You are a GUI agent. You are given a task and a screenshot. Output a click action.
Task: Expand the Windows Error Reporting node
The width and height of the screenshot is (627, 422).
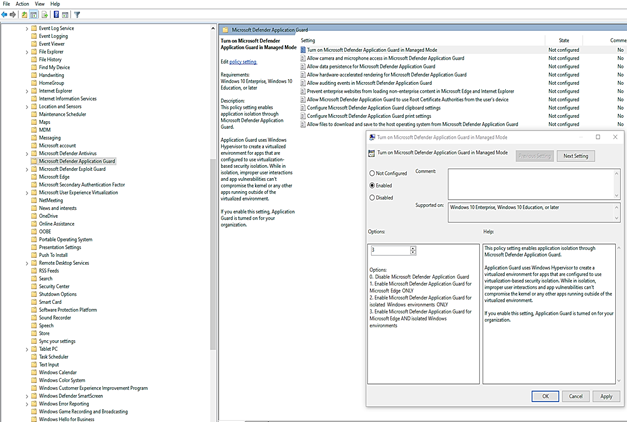[x=27, y=404]
